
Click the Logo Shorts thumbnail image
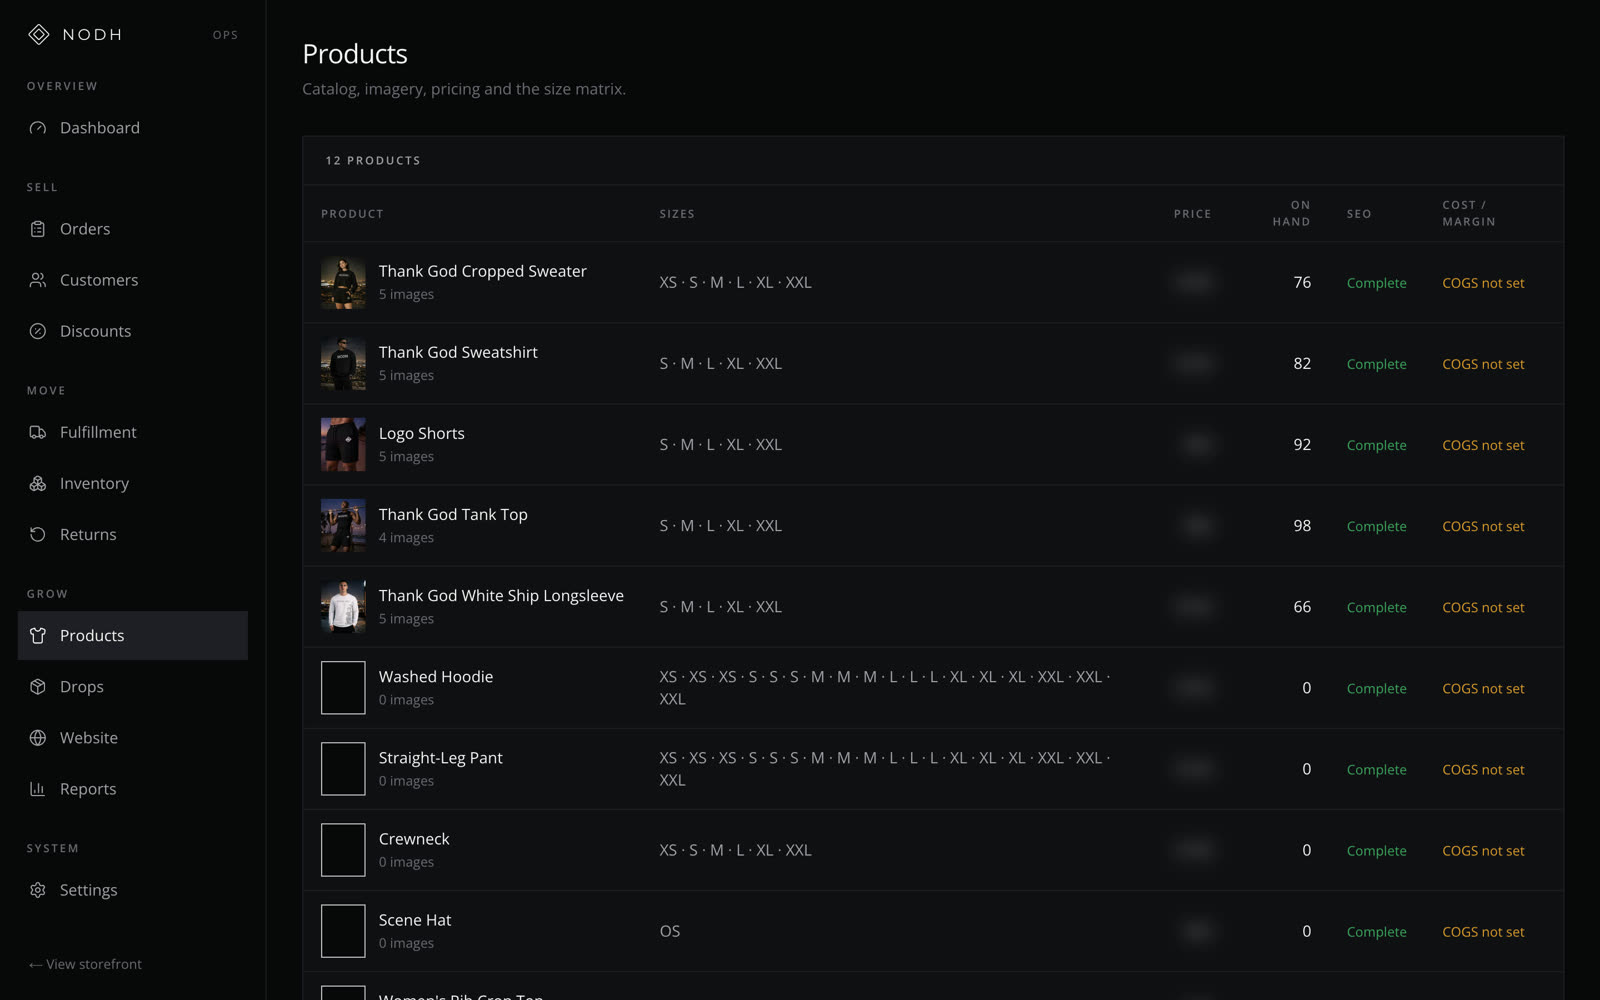coord(343,444)
